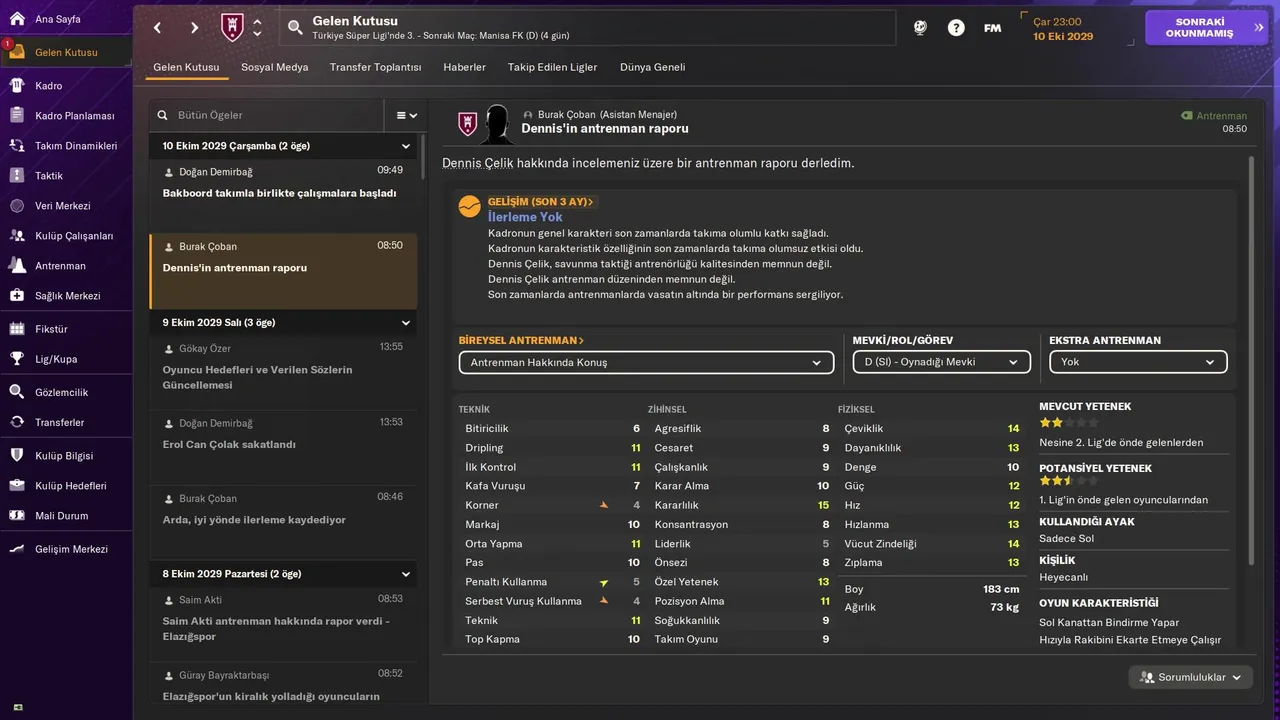Collapse the 10 Ekim 2029 Çarşamba group

coord(406,146)
